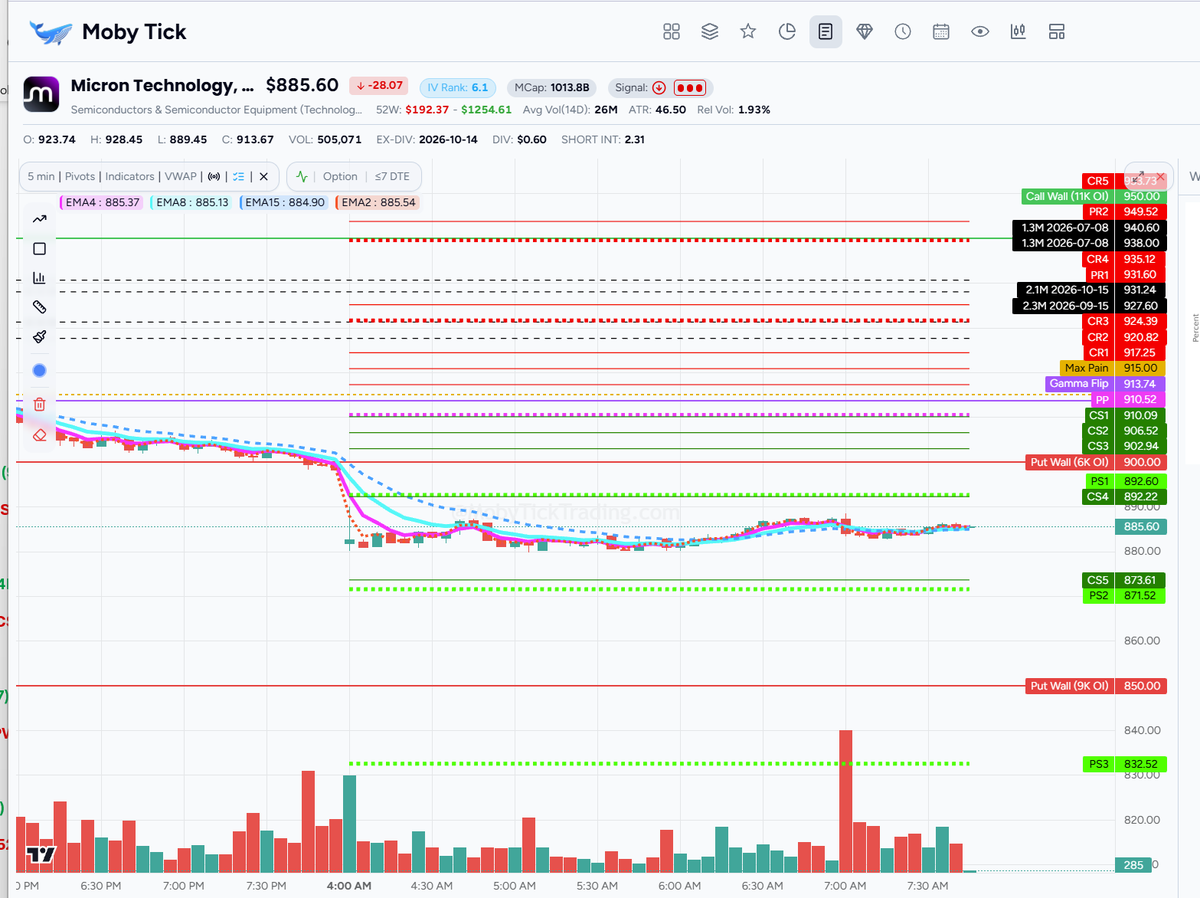Close the chart toolbar with the X
Image resolution: width=1200 pixels, height=898 pixels.
tap(264, 176)
